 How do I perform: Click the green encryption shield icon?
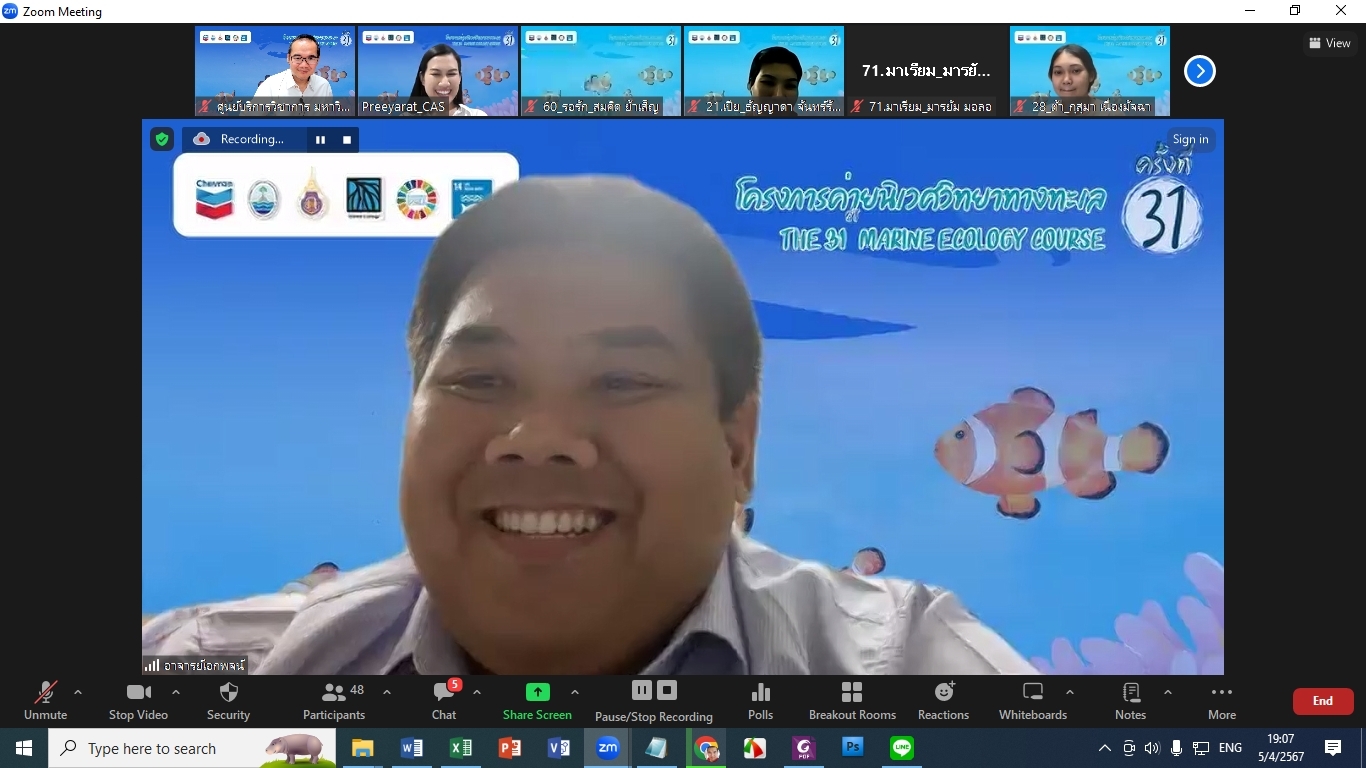click(162, 139)
